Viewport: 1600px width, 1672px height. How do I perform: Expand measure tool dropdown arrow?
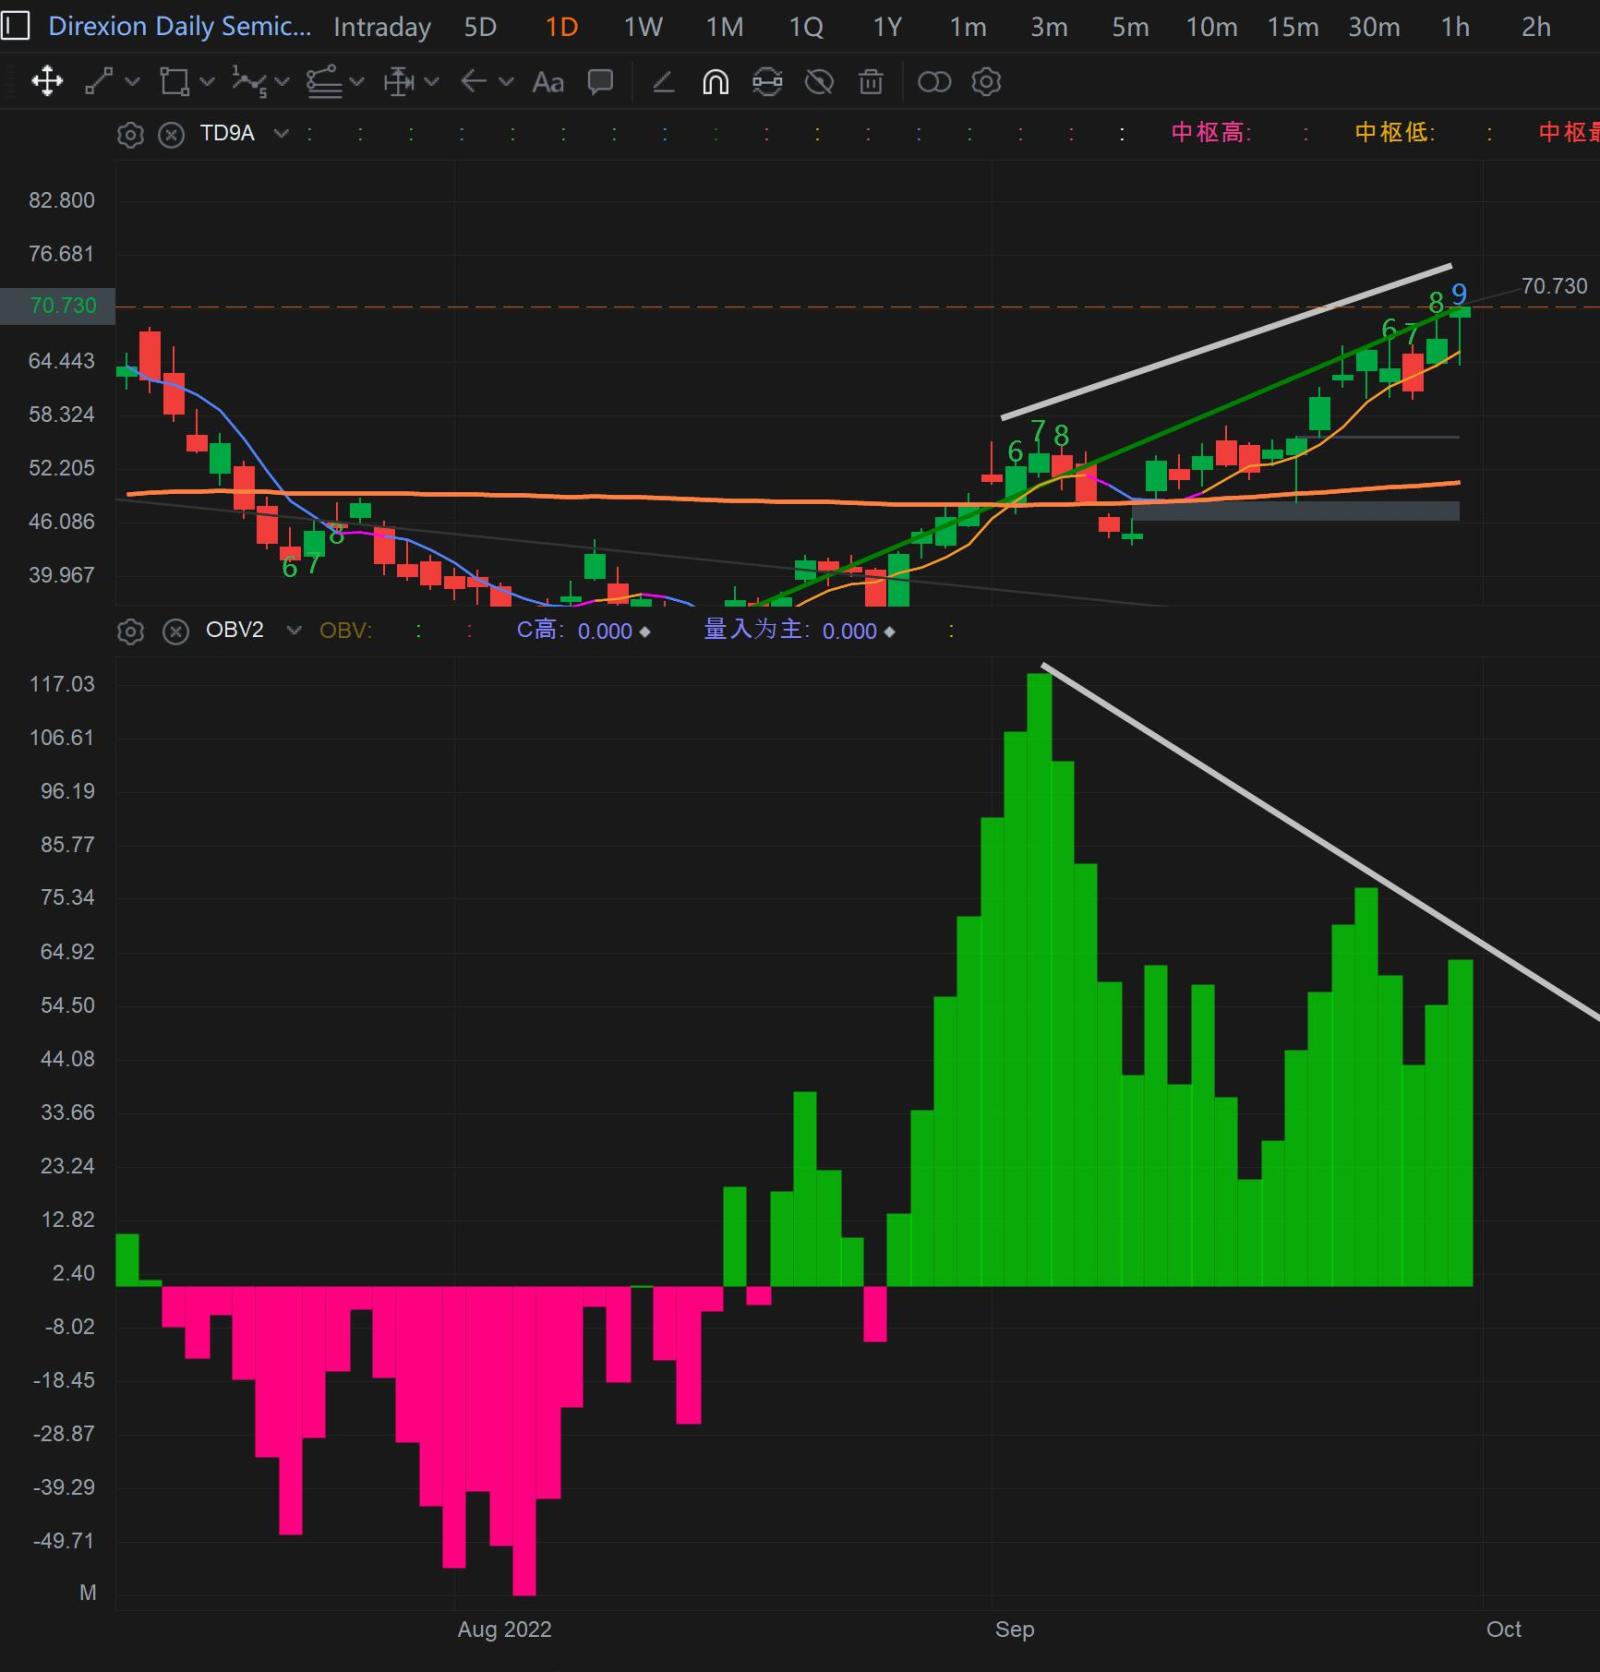(x=432, y=81)
